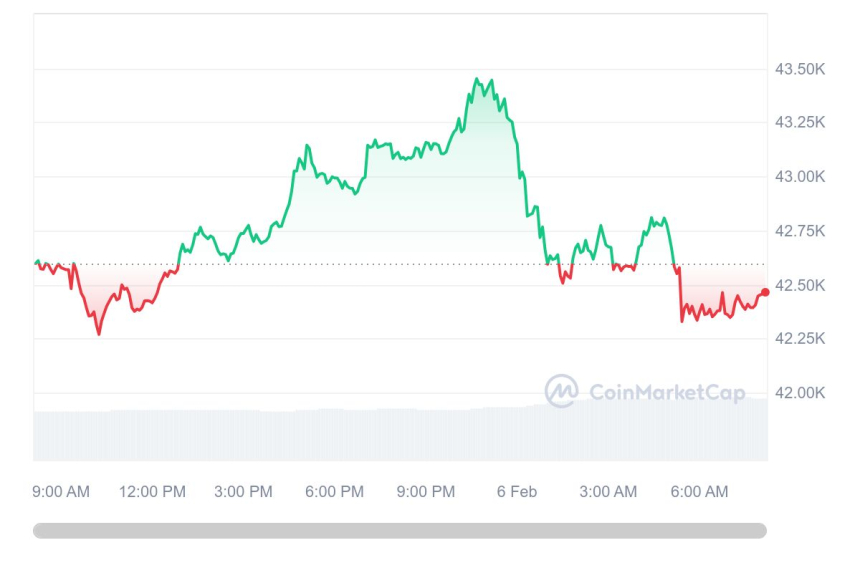The image size is (860, 573).
Task: Click the 6 Feb date marker
Action: point(516,492)
